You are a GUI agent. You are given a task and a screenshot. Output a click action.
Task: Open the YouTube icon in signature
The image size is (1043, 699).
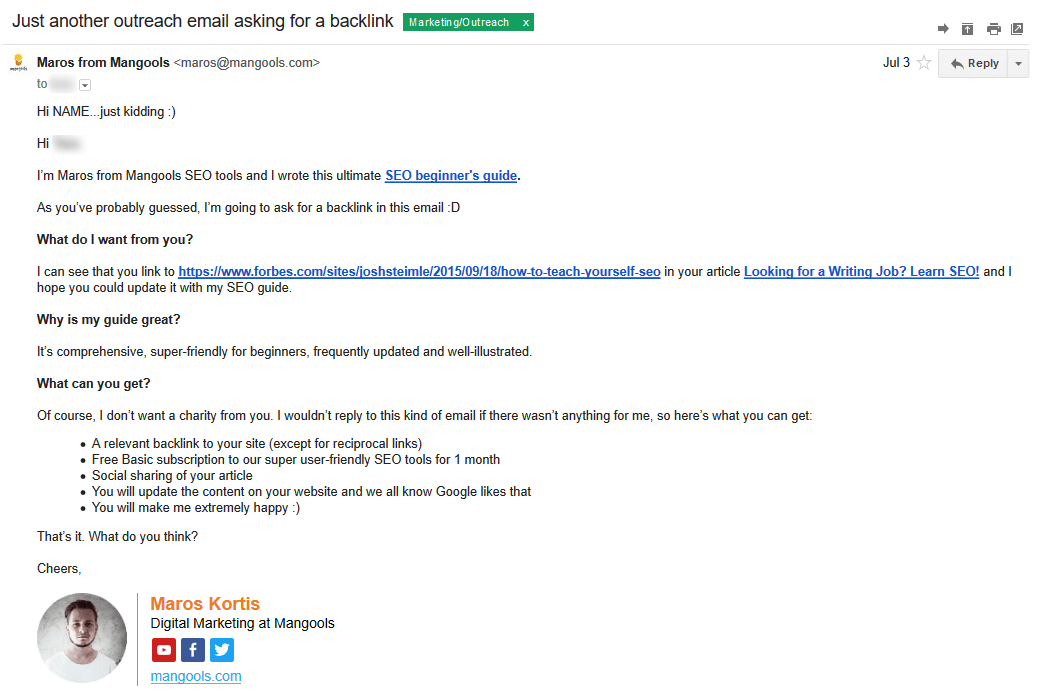[164, 650]
